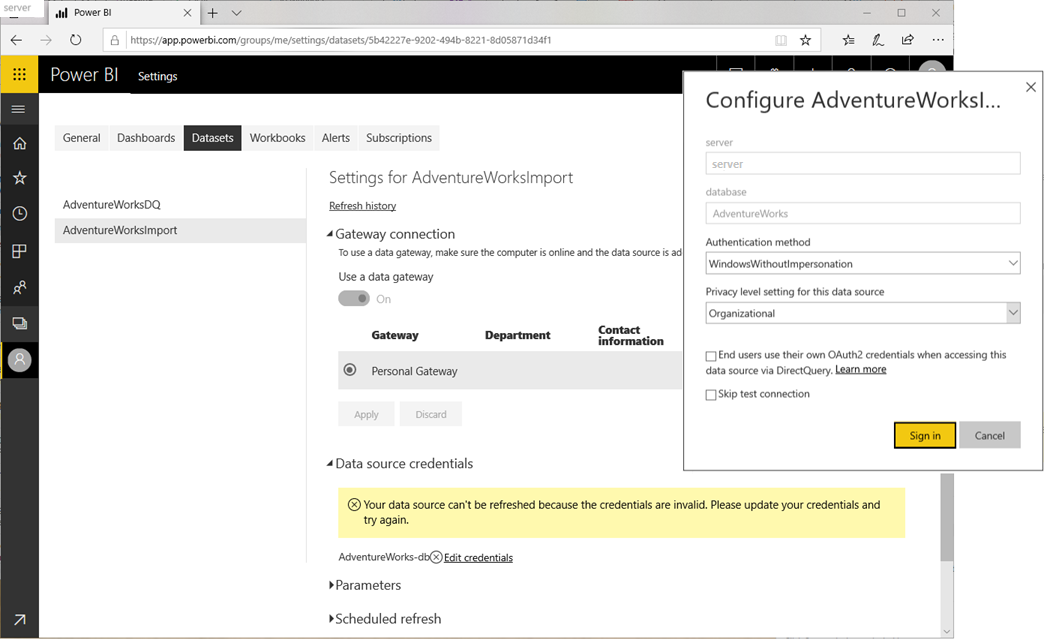Select the Personal Gateway radio button

(x=349, y=370)
